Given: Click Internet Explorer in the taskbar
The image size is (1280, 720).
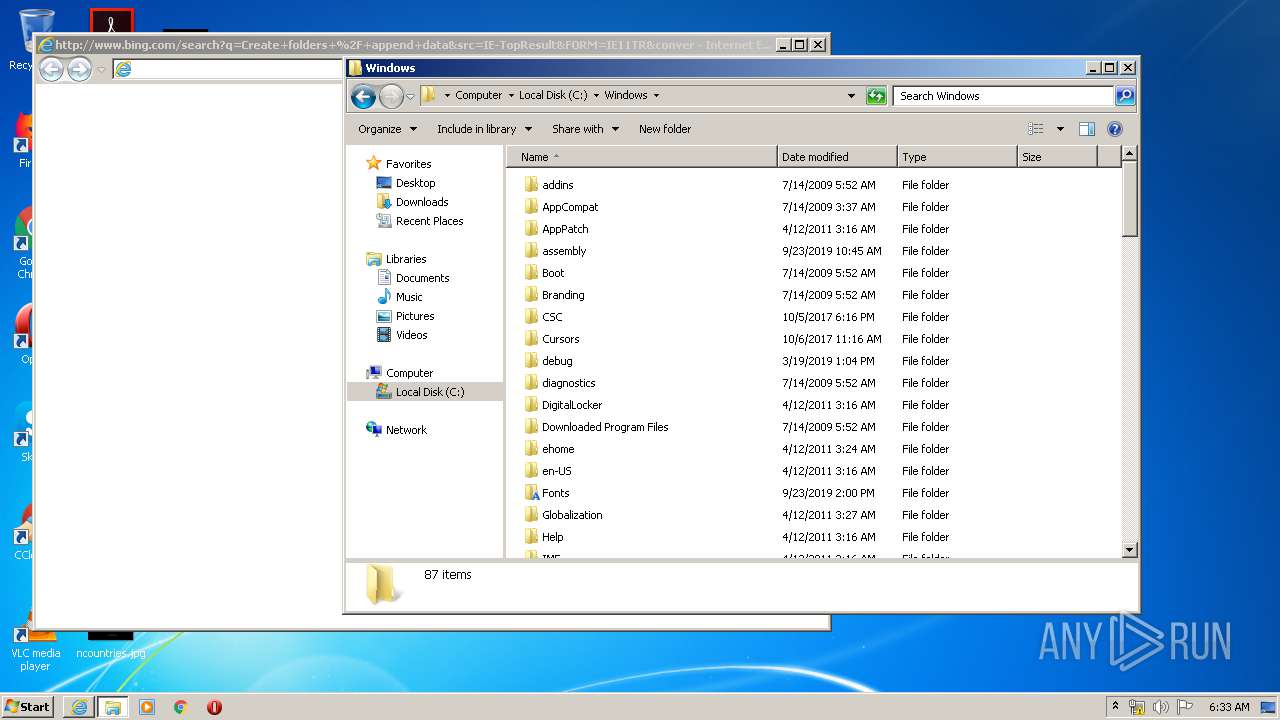Looking at the screenshot, I should (x=79, y=707).
